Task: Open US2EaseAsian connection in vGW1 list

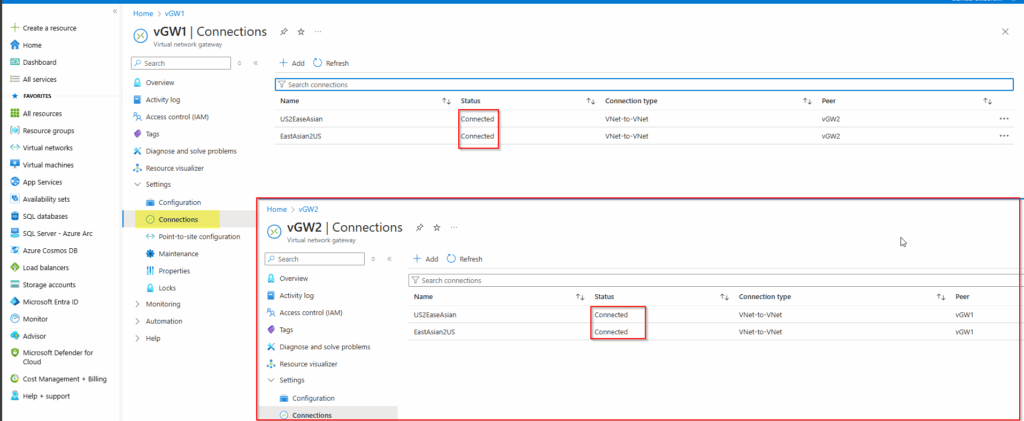Action: (x=301, y=119)
